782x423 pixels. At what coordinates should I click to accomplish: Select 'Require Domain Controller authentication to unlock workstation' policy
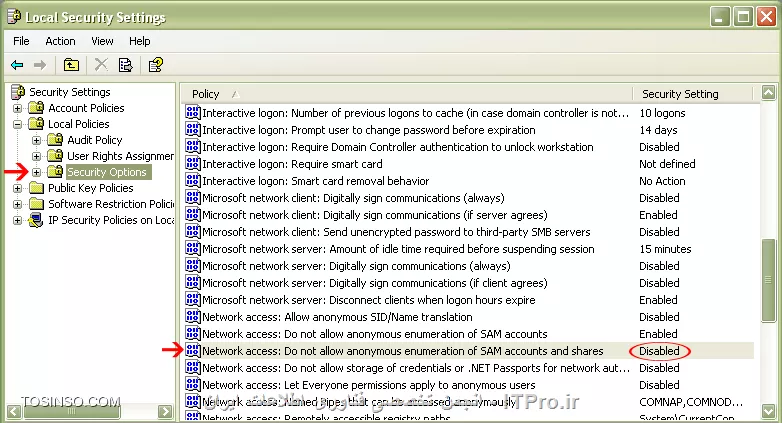tap(397, 147)
